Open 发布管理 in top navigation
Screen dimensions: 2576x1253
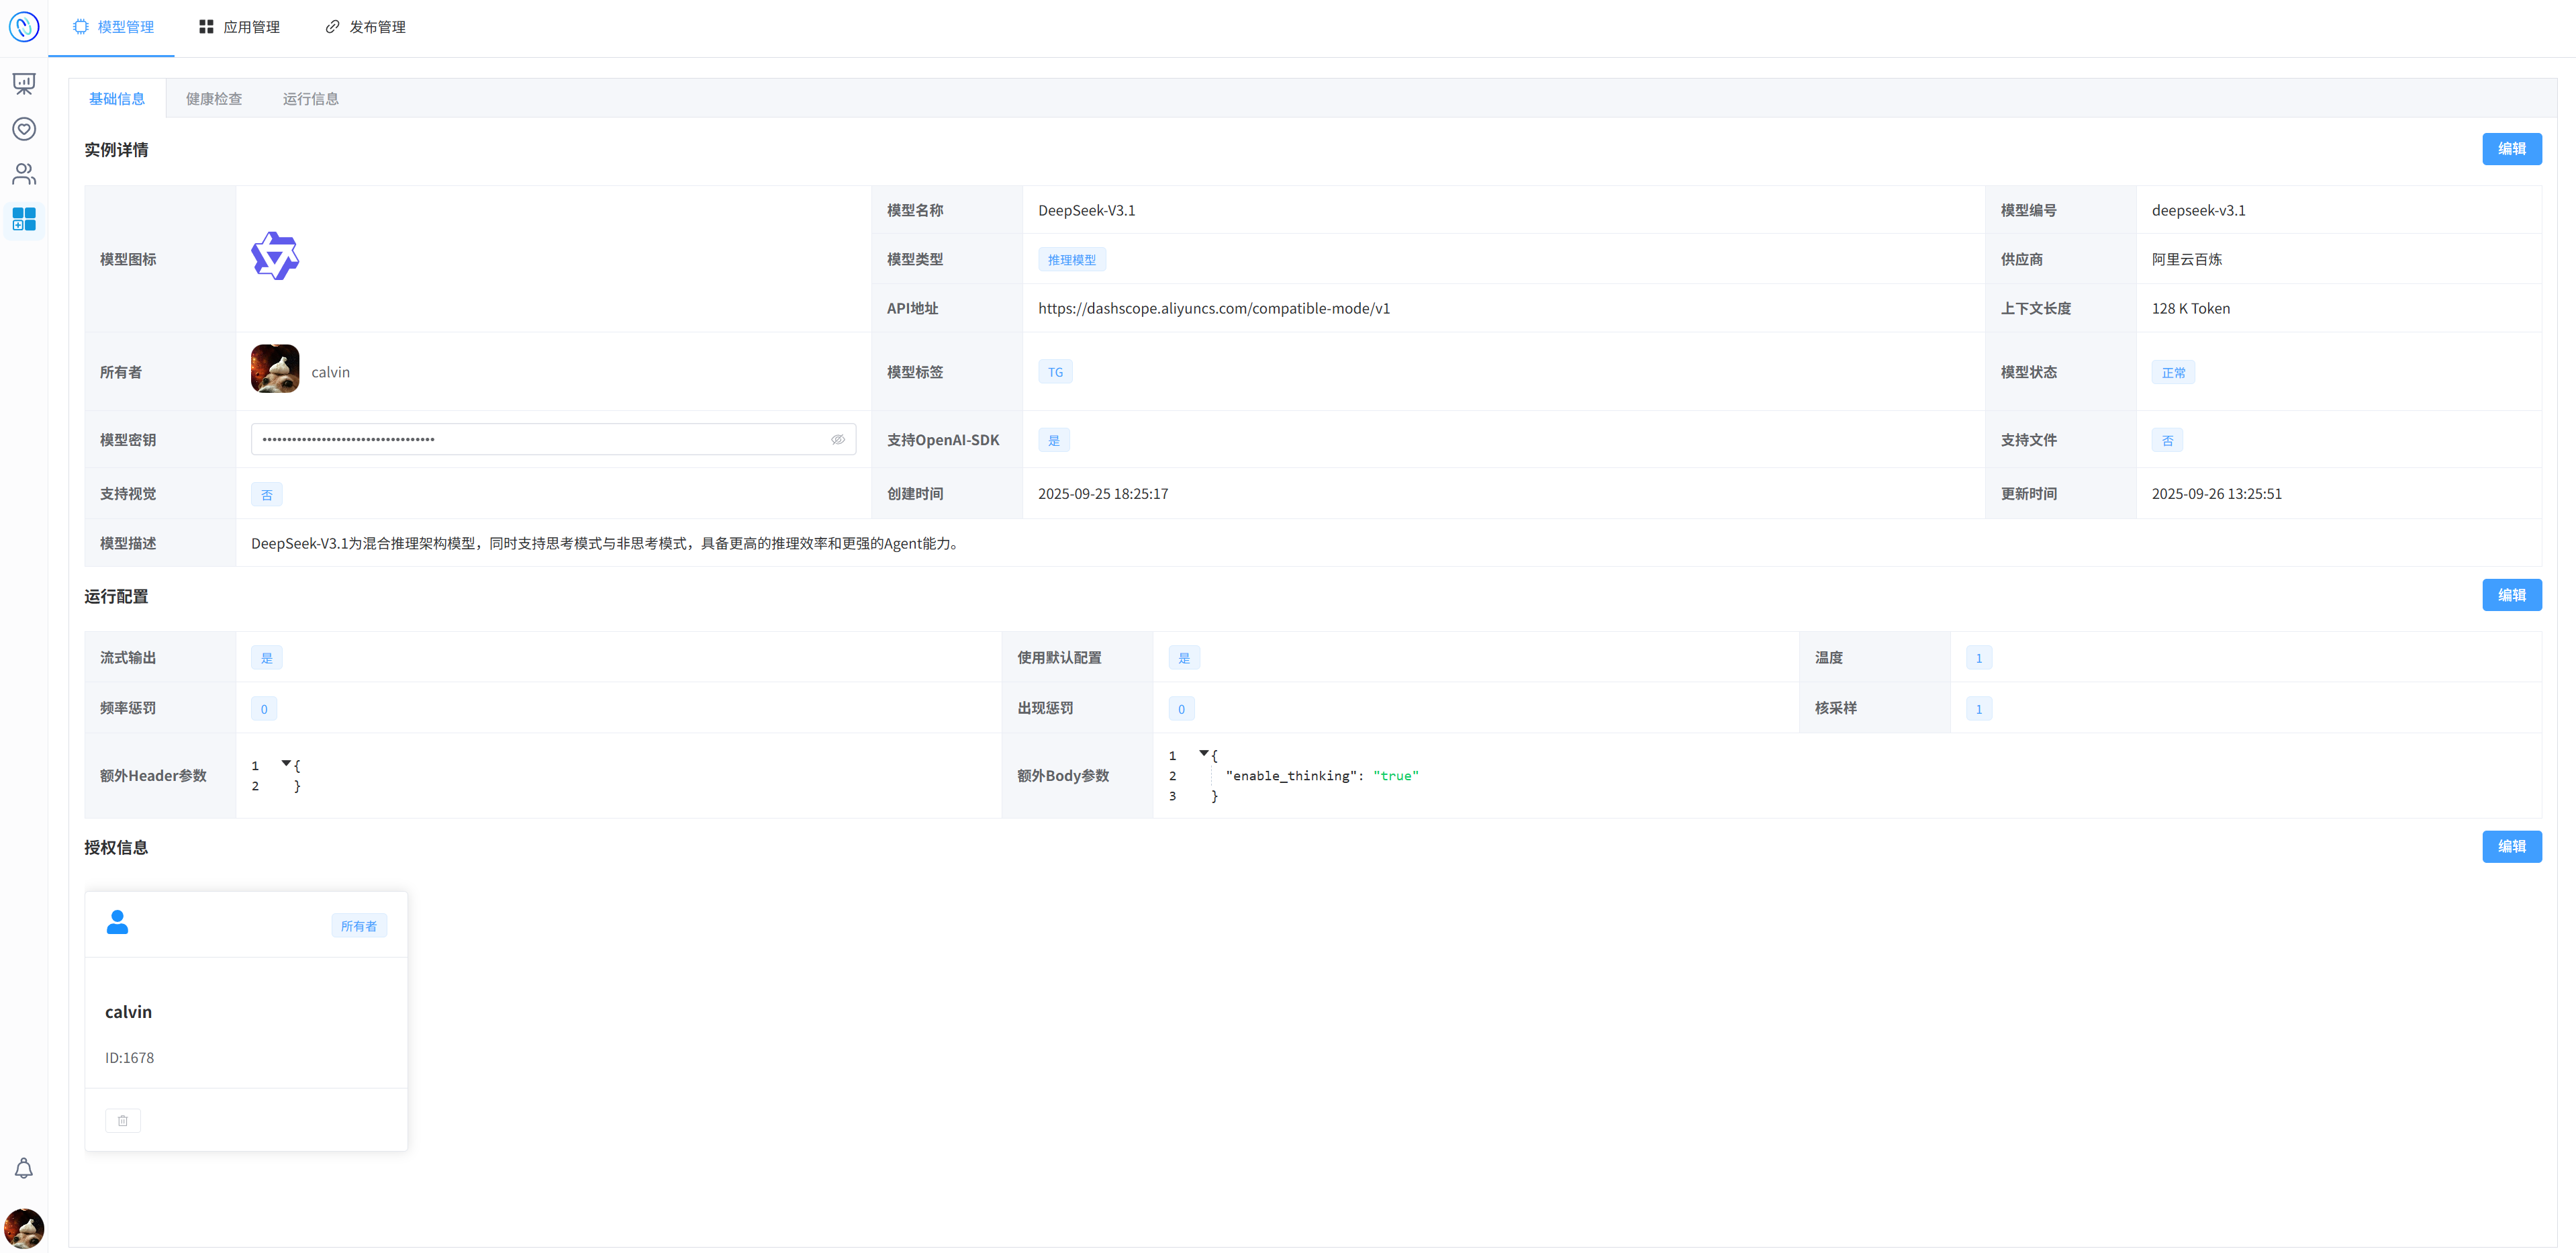click(366, 27)
